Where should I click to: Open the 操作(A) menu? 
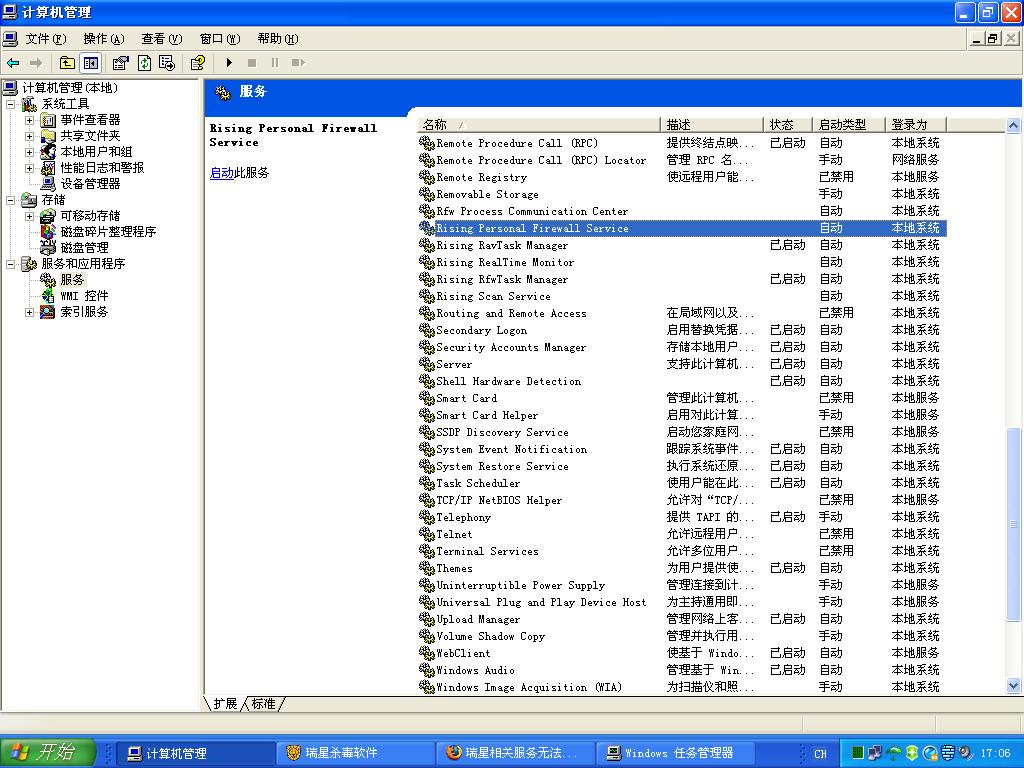103,39
